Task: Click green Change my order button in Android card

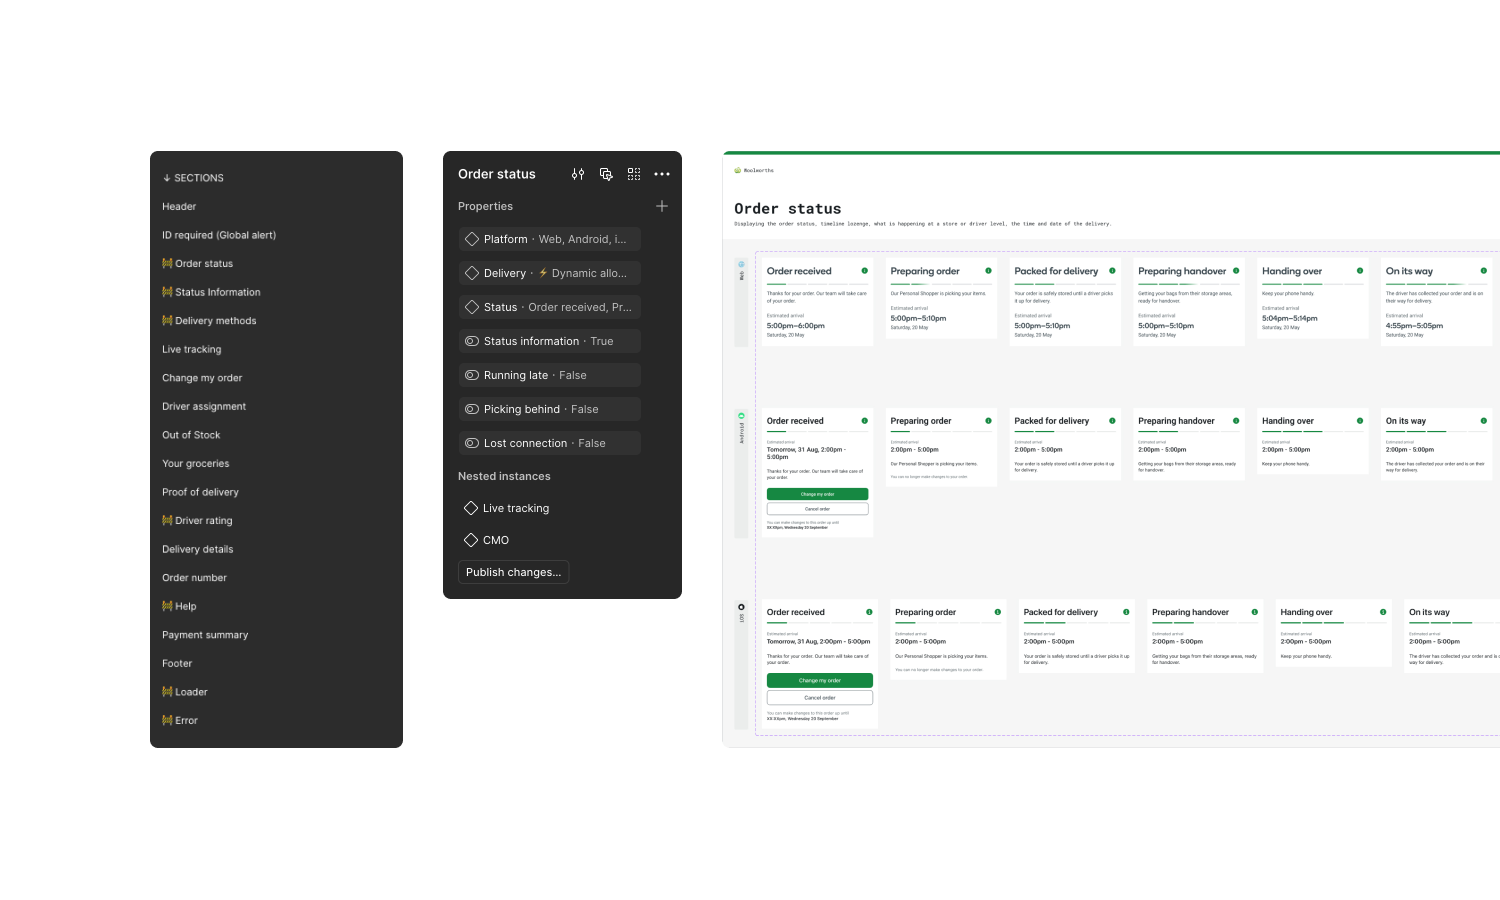Action: coord(817,494)
